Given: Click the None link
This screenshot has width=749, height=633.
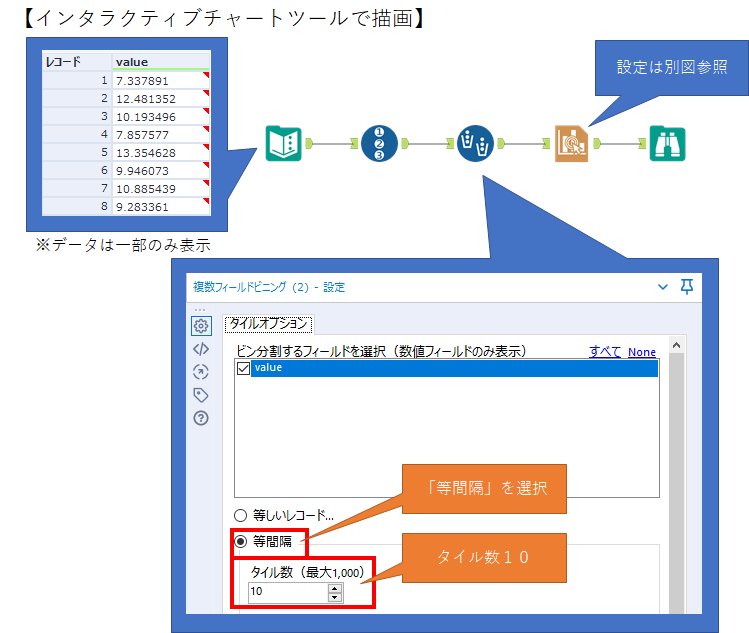Looking at the screenshot, I should click(x=642, y=352).
